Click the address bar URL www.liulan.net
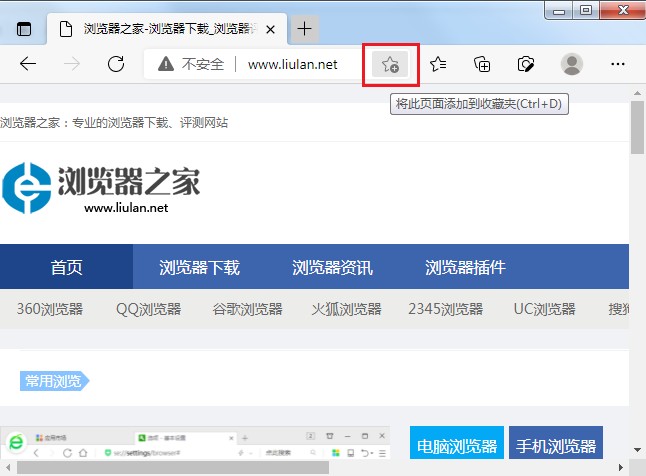The height and width of the screenshot is (476, 646). pyautogui.click(x=293, y=64)
